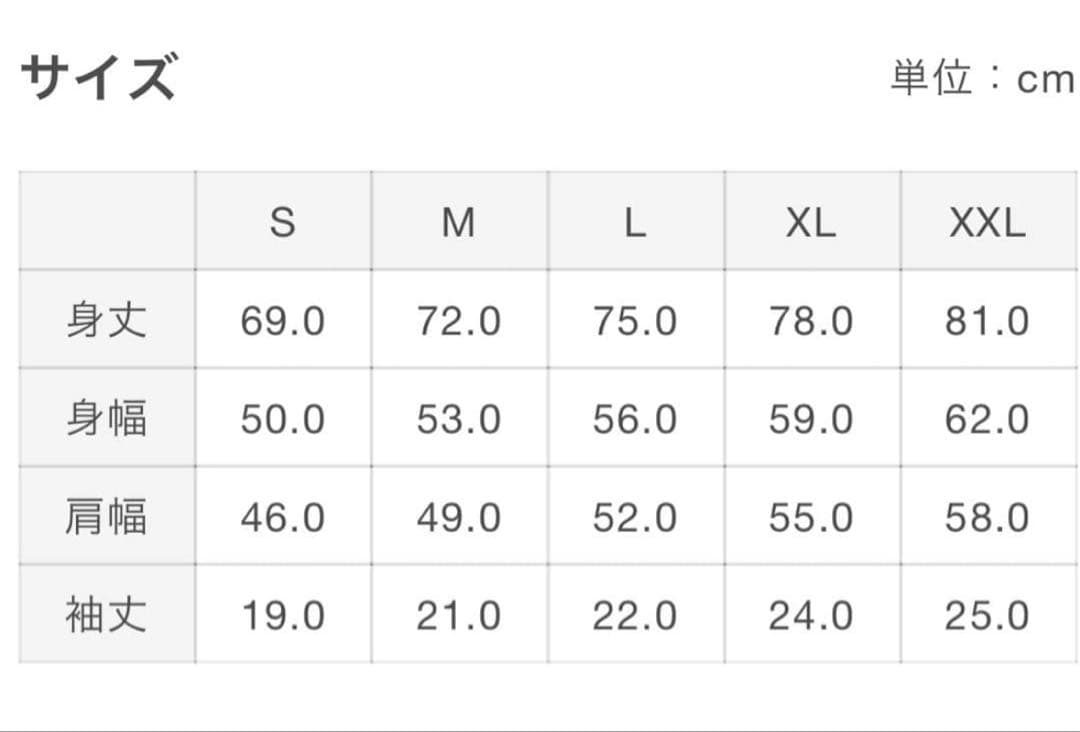
Task: Select the S size column header
Action: (283, 222)
